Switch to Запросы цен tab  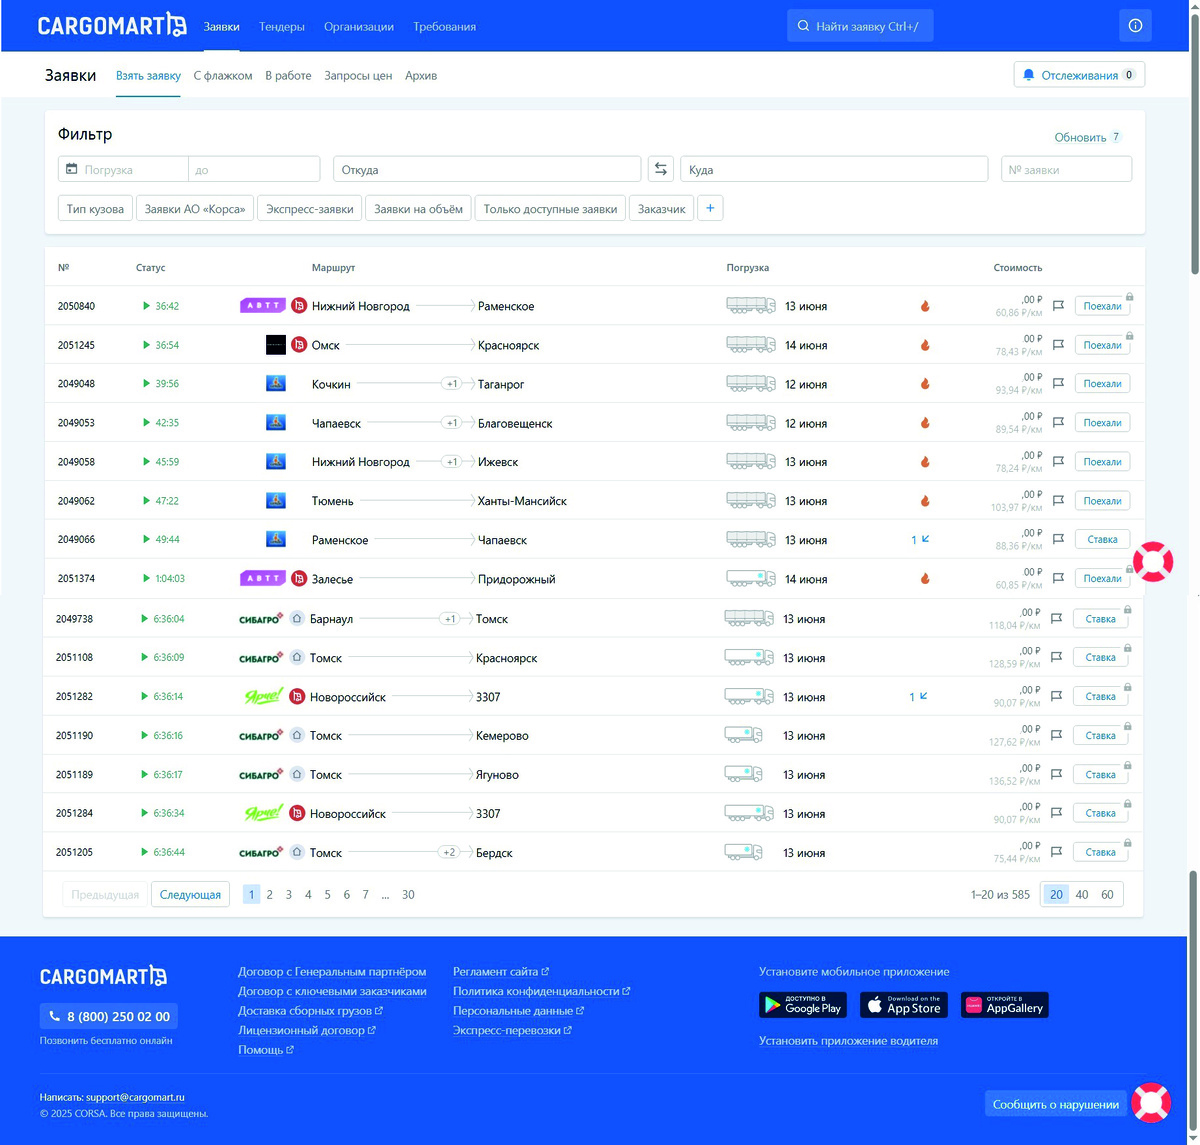click(358, 76)
